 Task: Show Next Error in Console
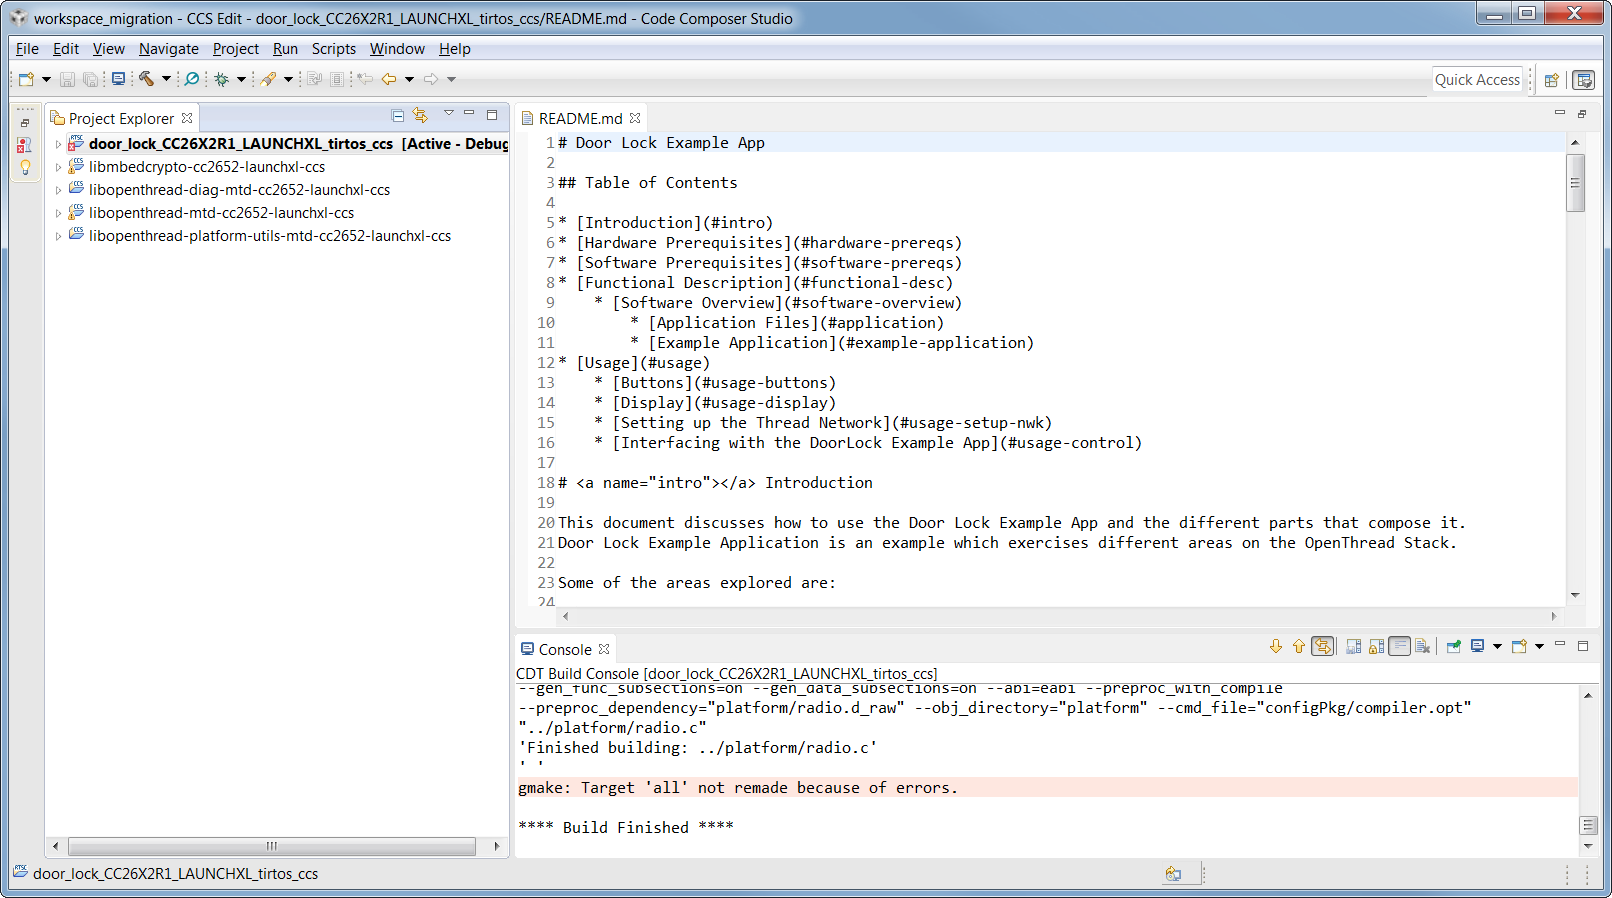tap(1276, 646)
